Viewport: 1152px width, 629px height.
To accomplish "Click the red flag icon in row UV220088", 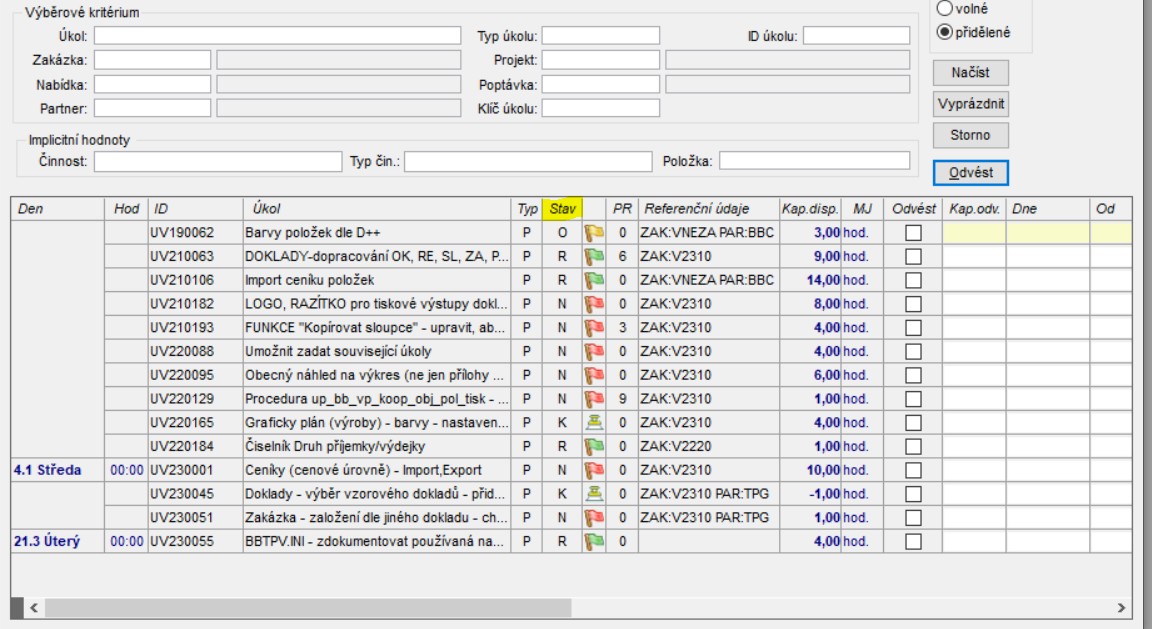I will coord(594,351).
